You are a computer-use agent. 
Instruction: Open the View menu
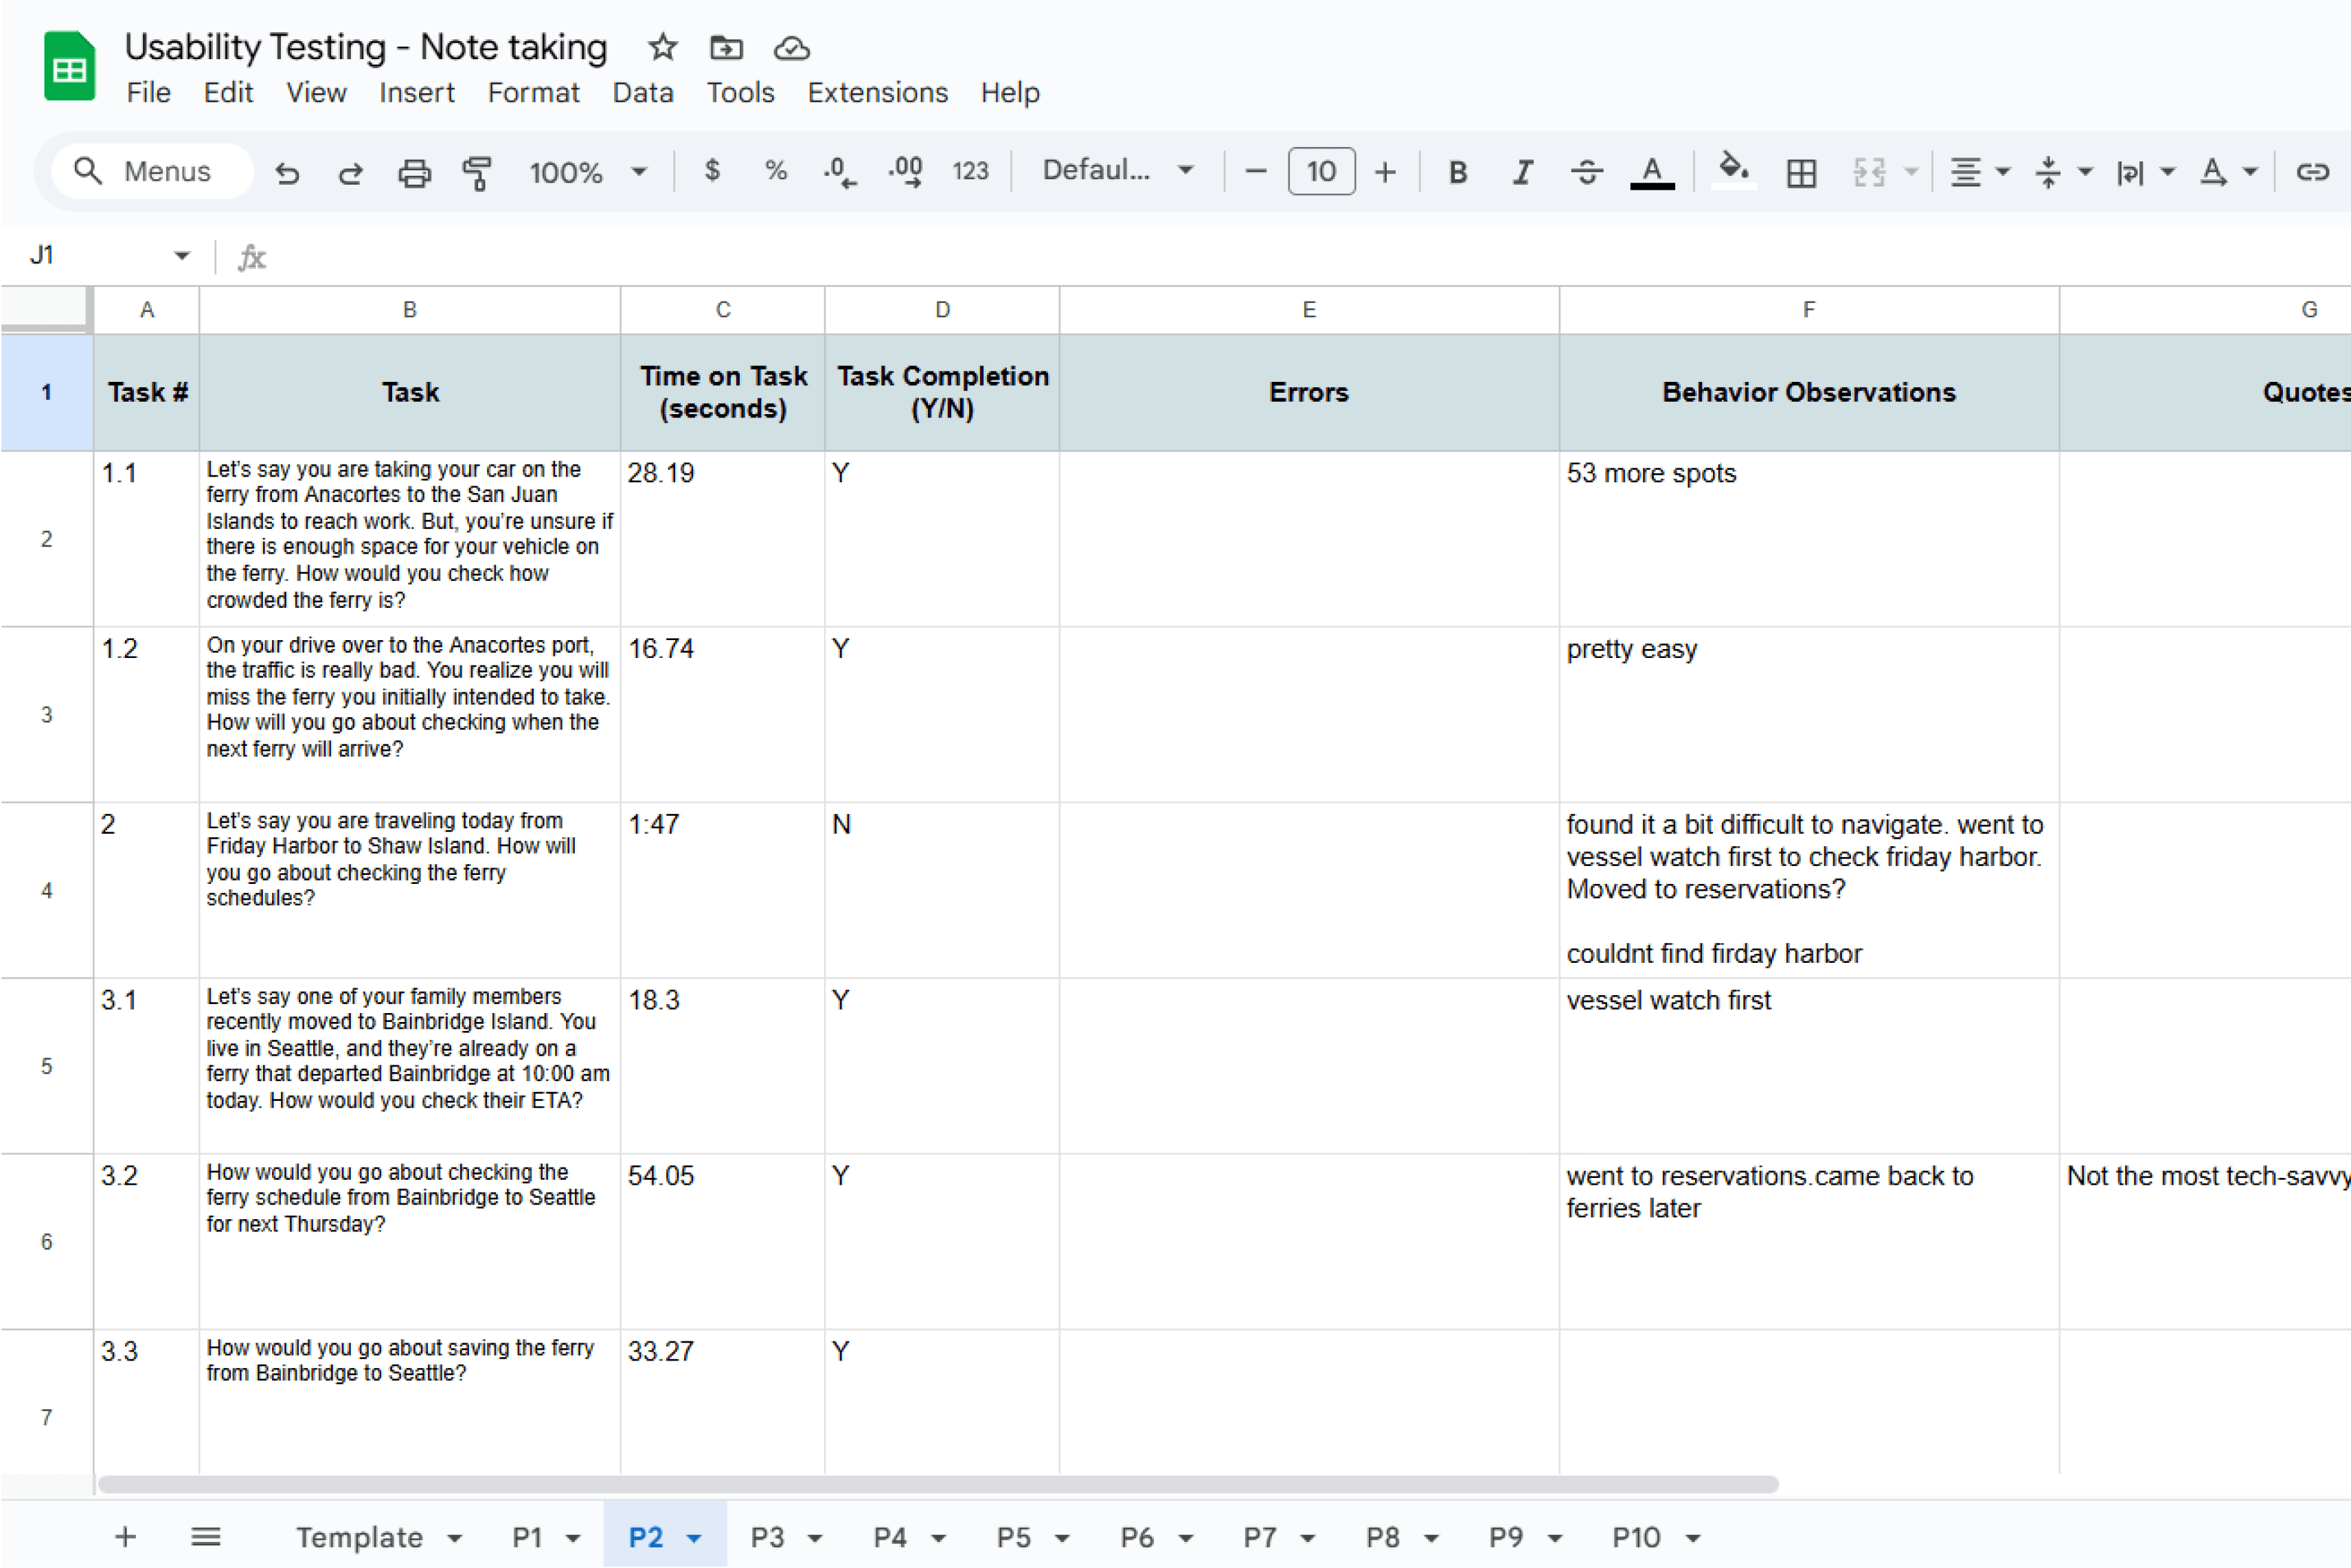316,92
